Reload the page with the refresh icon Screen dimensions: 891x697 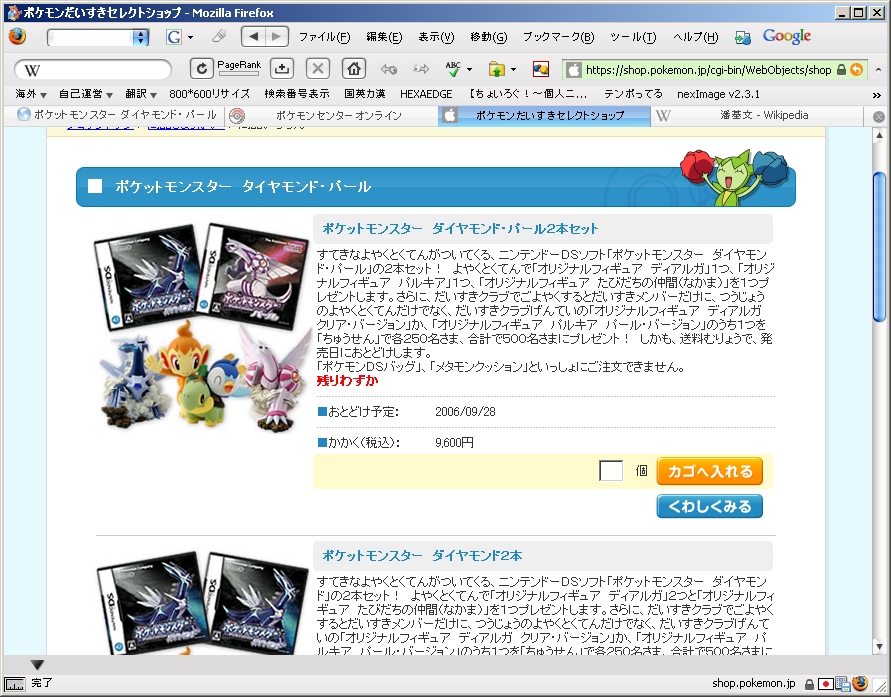(x=201, y=69)
